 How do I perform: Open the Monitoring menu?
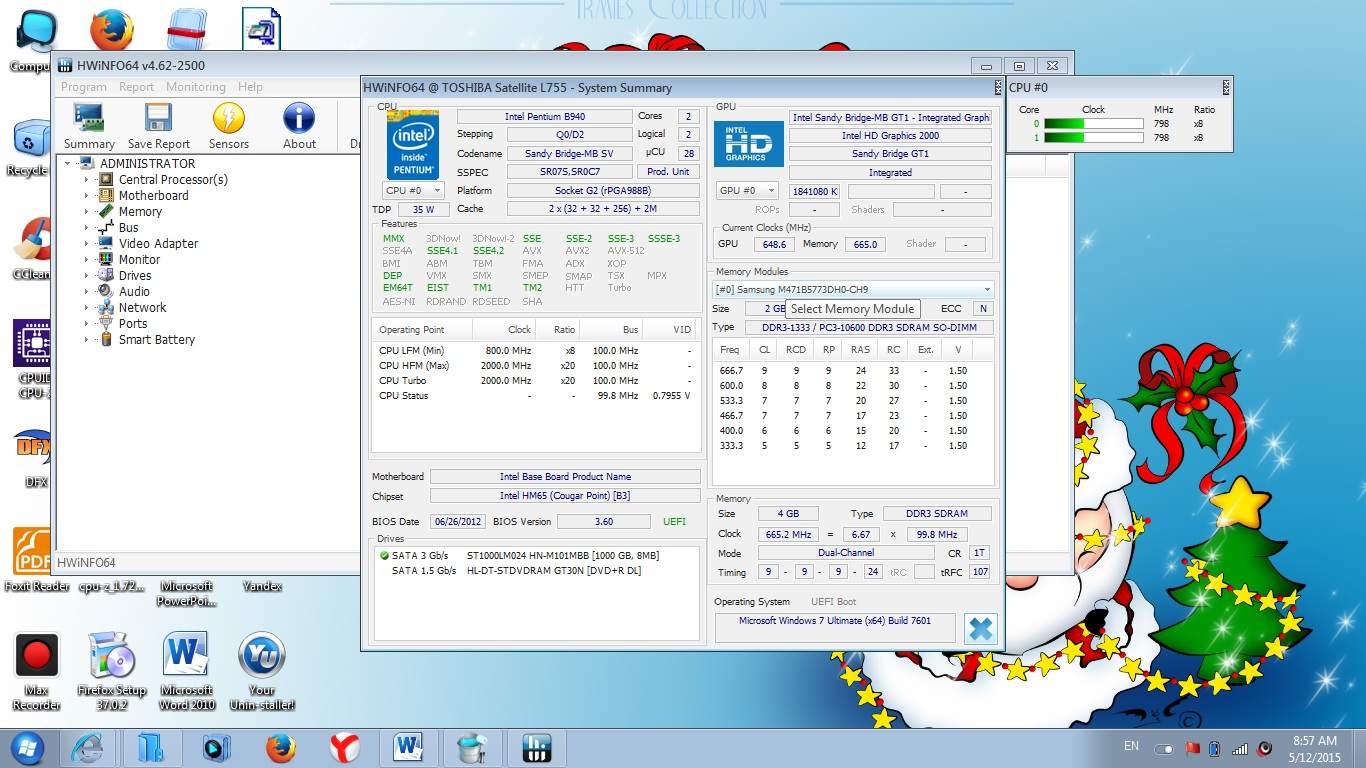click(196, 87)
